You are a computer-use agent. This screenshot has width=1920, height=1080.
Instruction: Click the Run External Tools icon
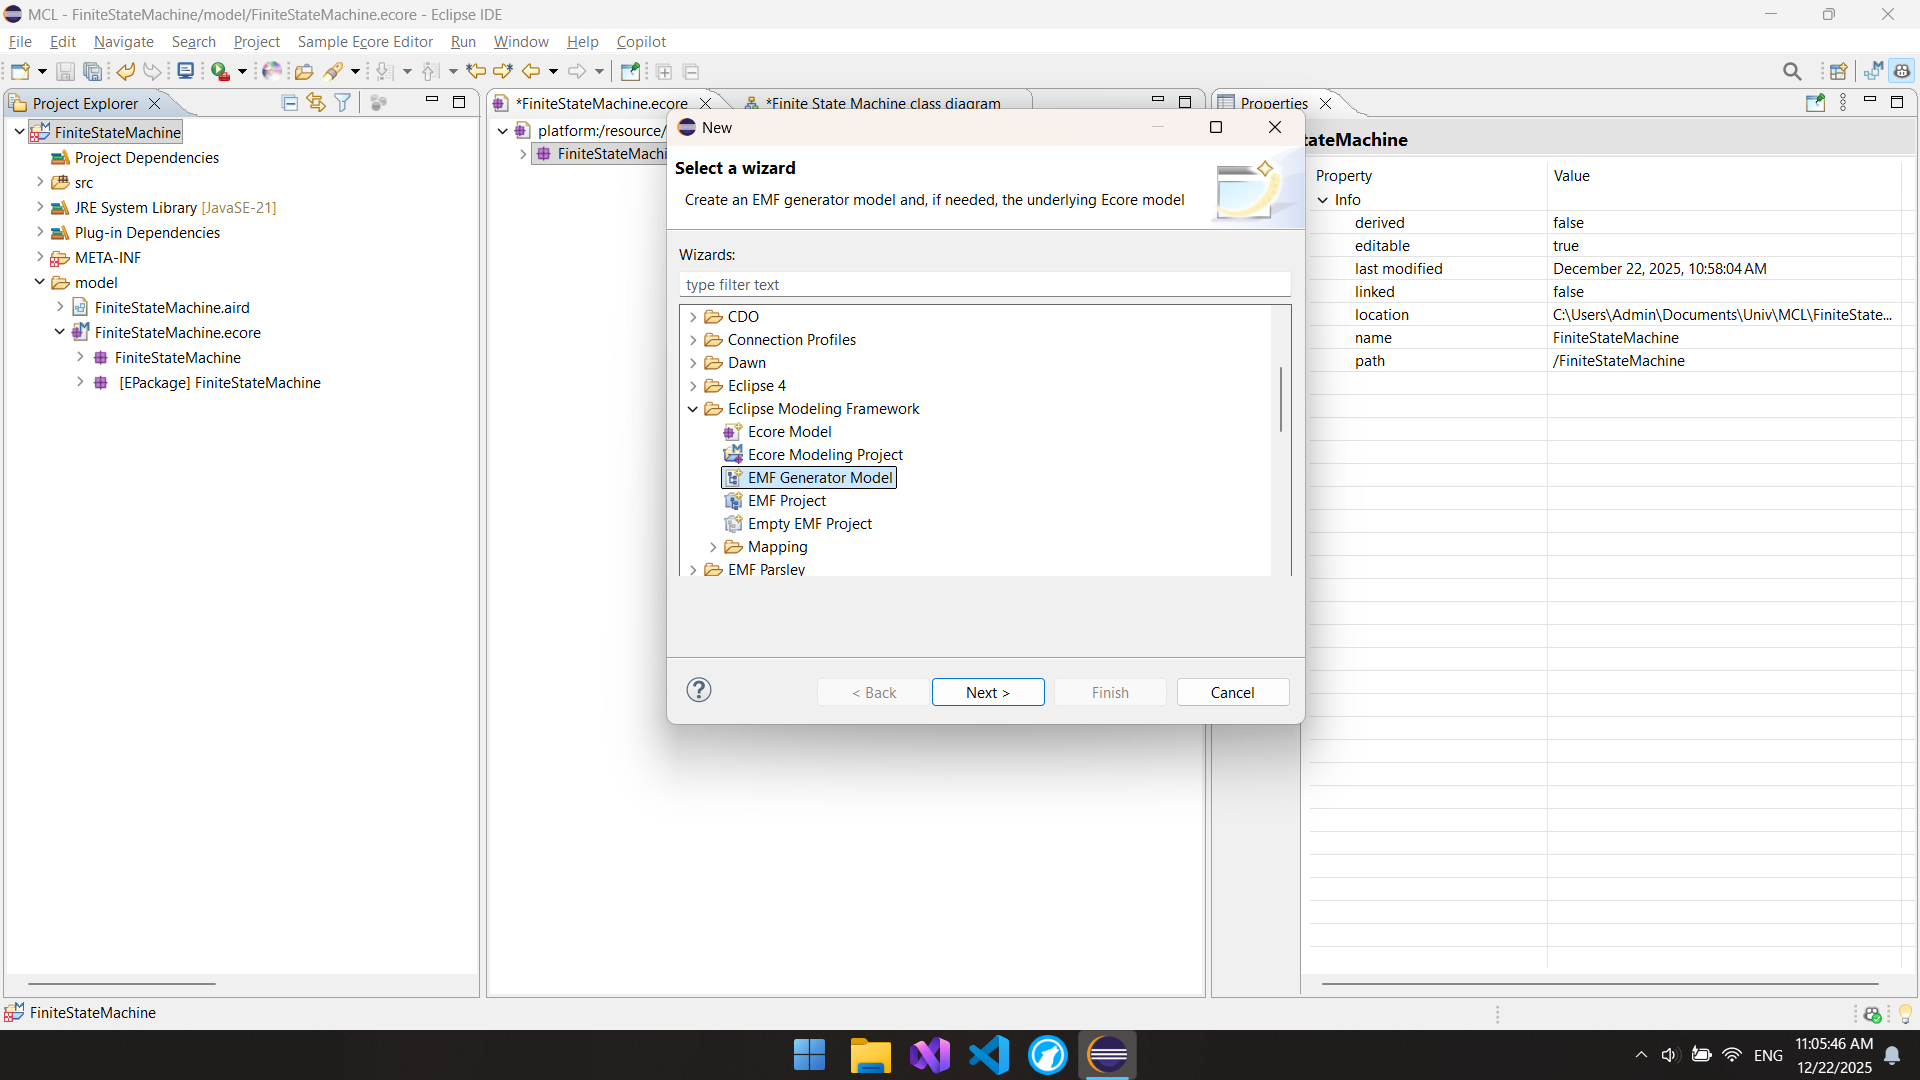tap(221, 72)
